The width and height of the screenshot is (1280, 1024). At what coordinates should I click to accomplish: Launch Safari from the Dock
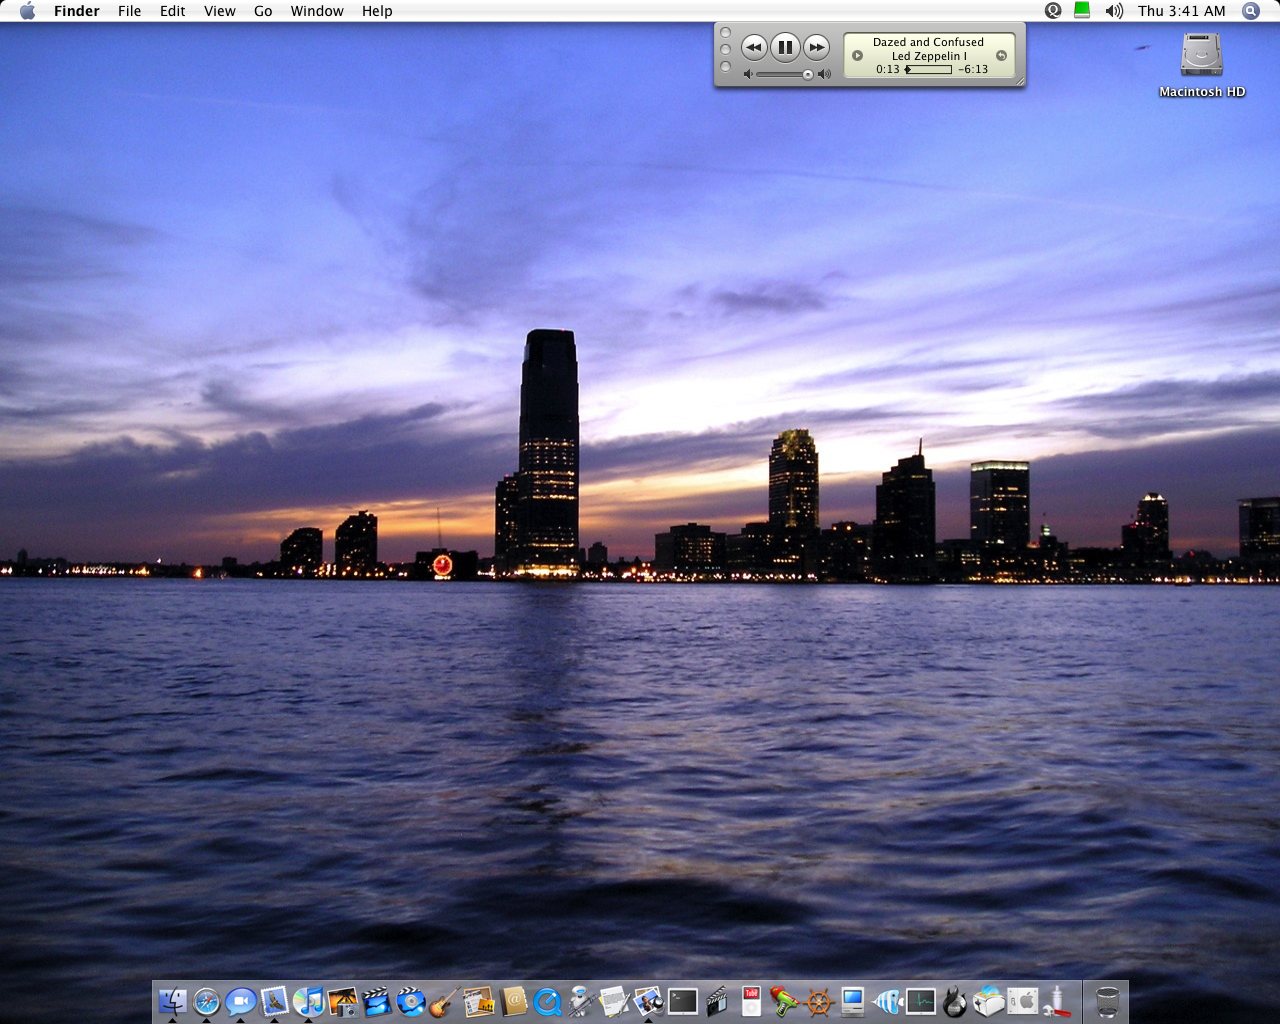206,1001
